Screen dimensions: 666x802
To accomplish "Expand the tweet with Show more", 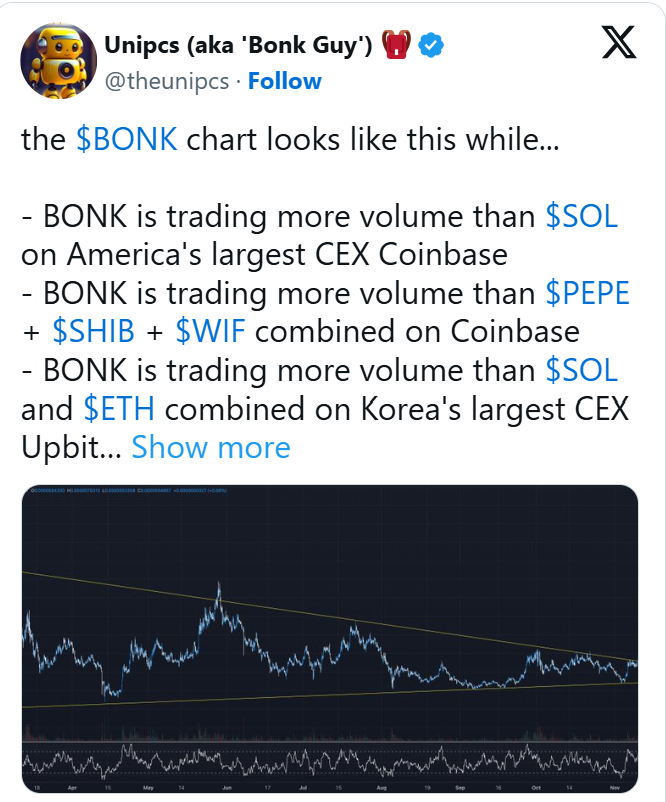I will click(x=211, y=447).
